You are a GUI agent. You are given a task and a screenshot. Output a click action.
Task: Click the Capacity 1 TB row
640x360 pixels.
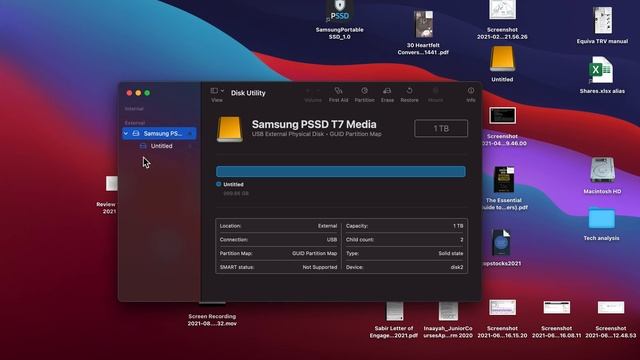tap(404, 226)
